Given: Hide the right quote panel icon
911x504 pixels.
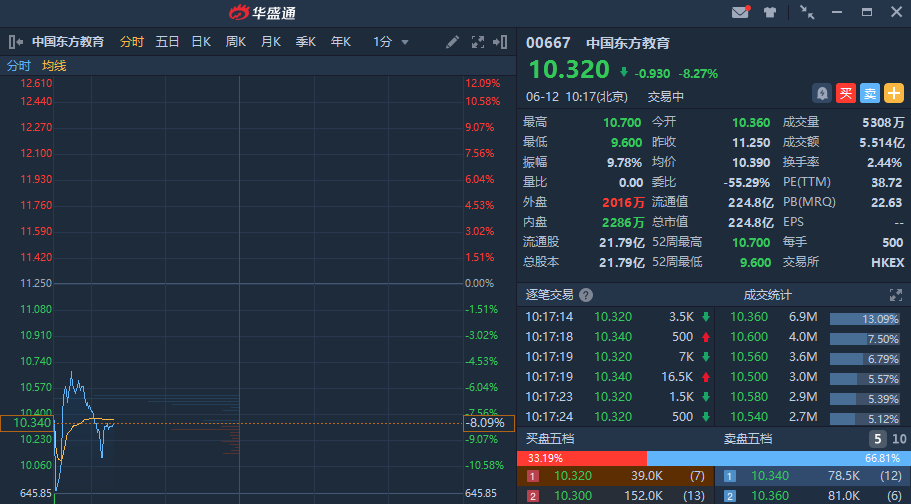Looking at the screenshot, I should tap(500, 42).
